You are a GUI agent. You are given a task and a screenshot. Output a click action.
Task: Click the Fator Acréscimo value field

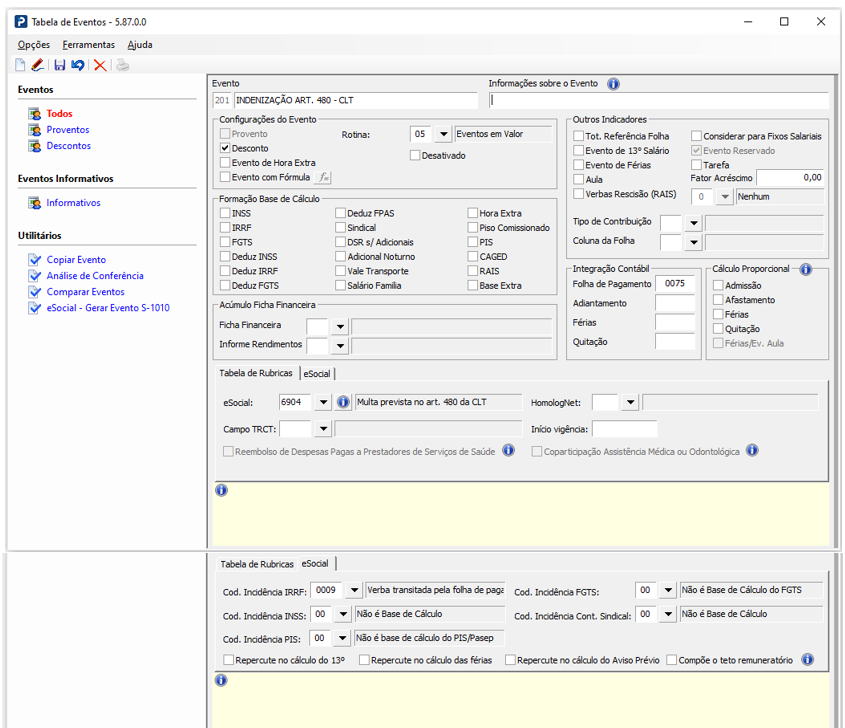click(790, 177)
